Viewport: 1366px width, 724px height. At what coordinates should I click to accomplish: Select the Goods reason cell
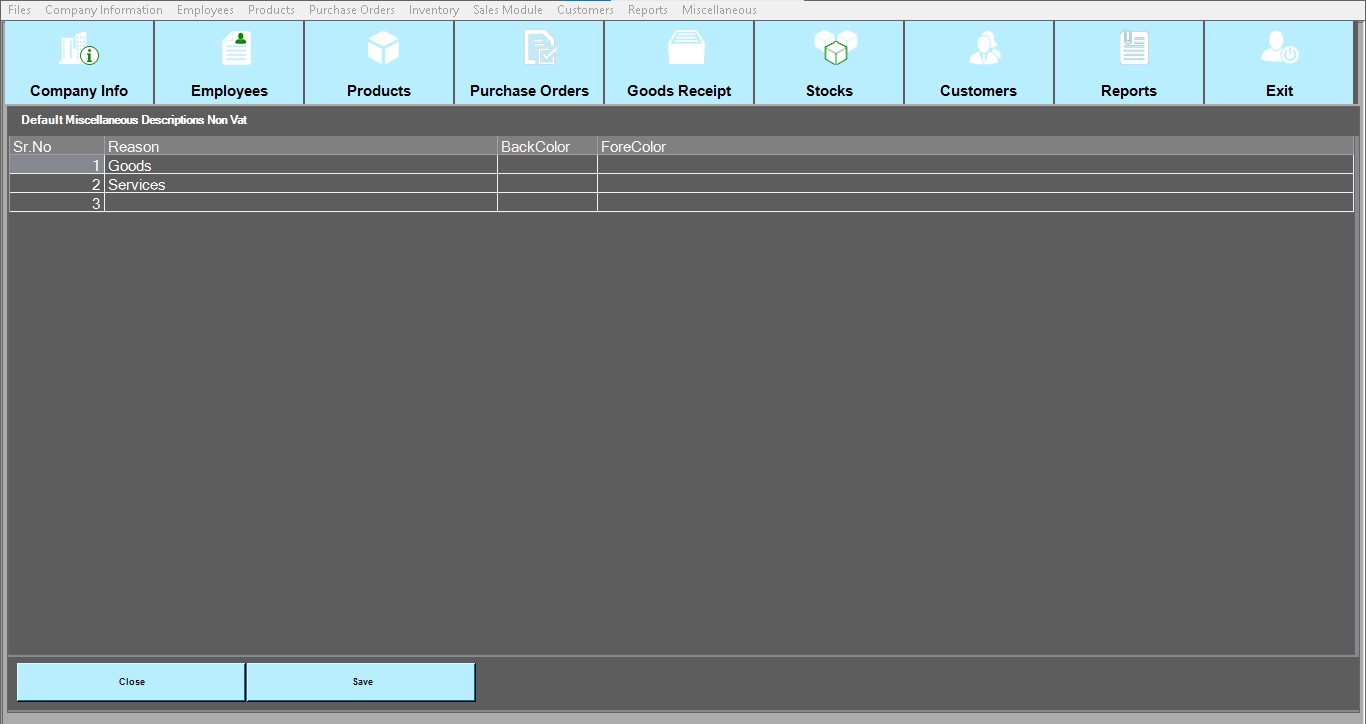pyautogui.click(x=300, y=166)
